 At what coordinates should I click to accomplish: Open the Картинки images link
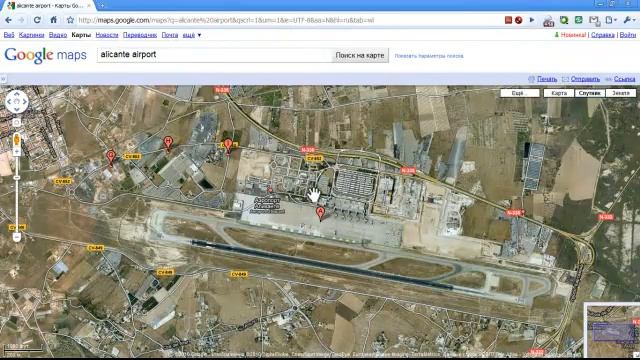point(31,35)
